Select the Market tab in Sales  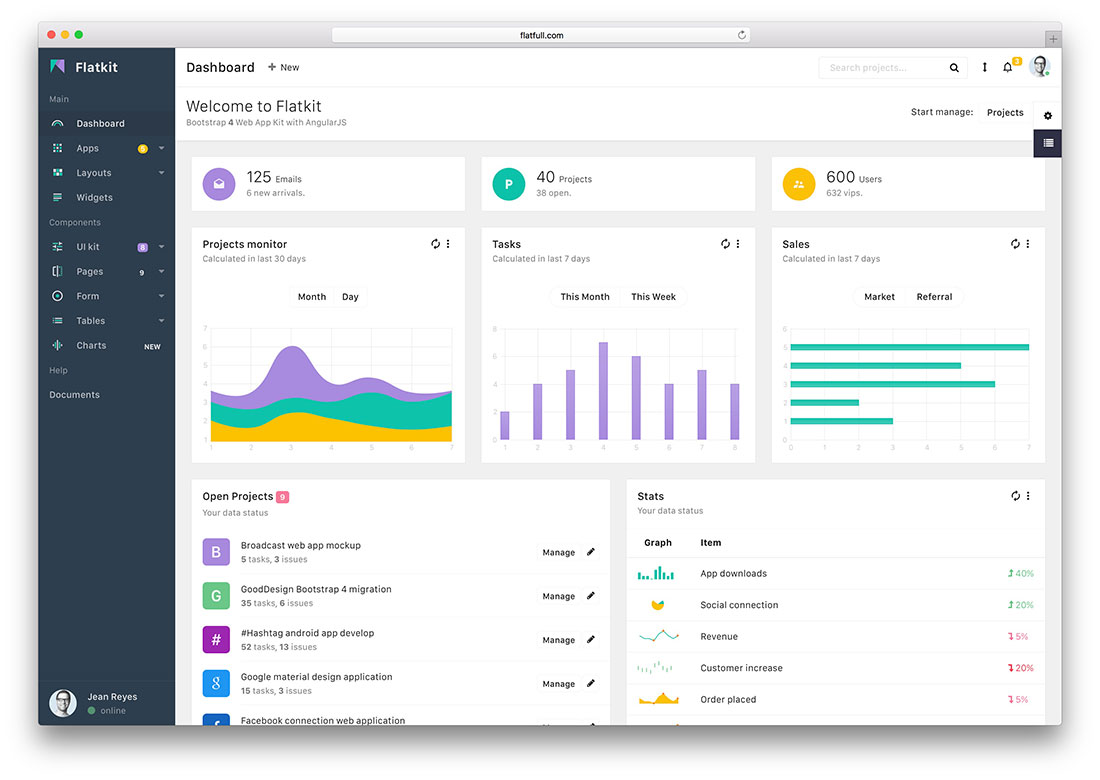click(x=879, y=296)
